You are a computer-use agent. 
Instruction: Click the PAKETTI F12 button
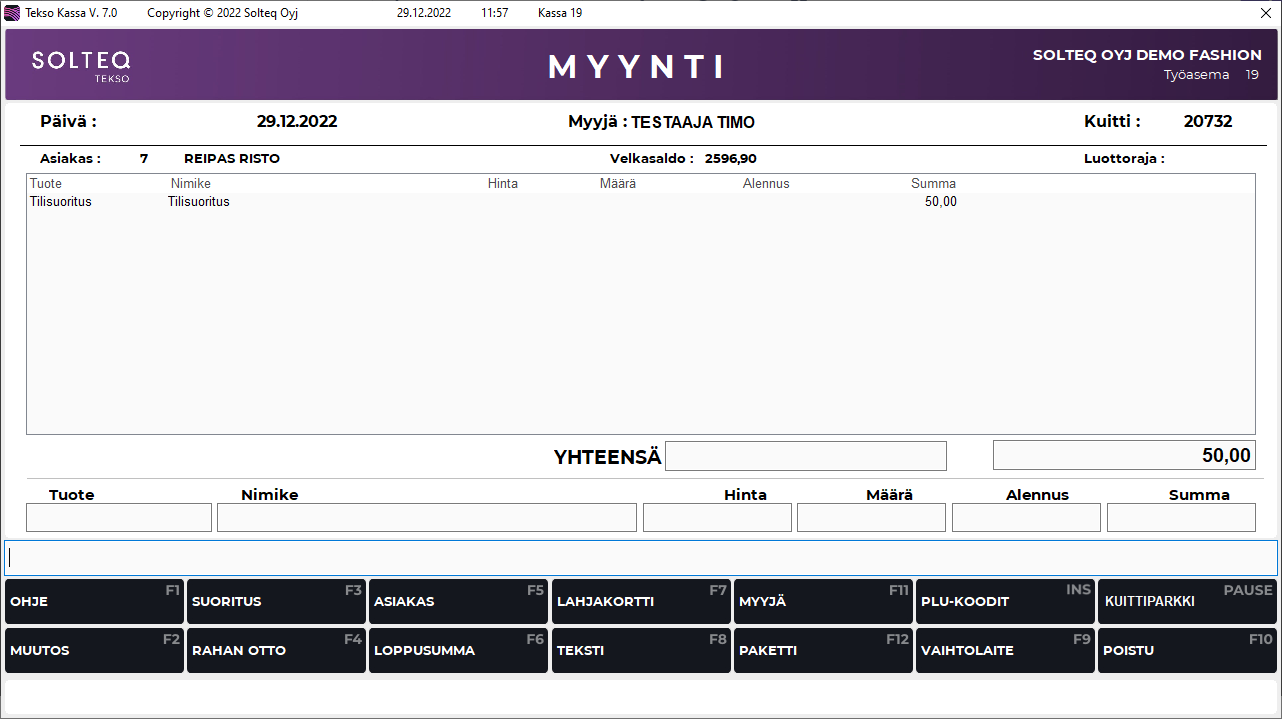click(x=822, y=651)
